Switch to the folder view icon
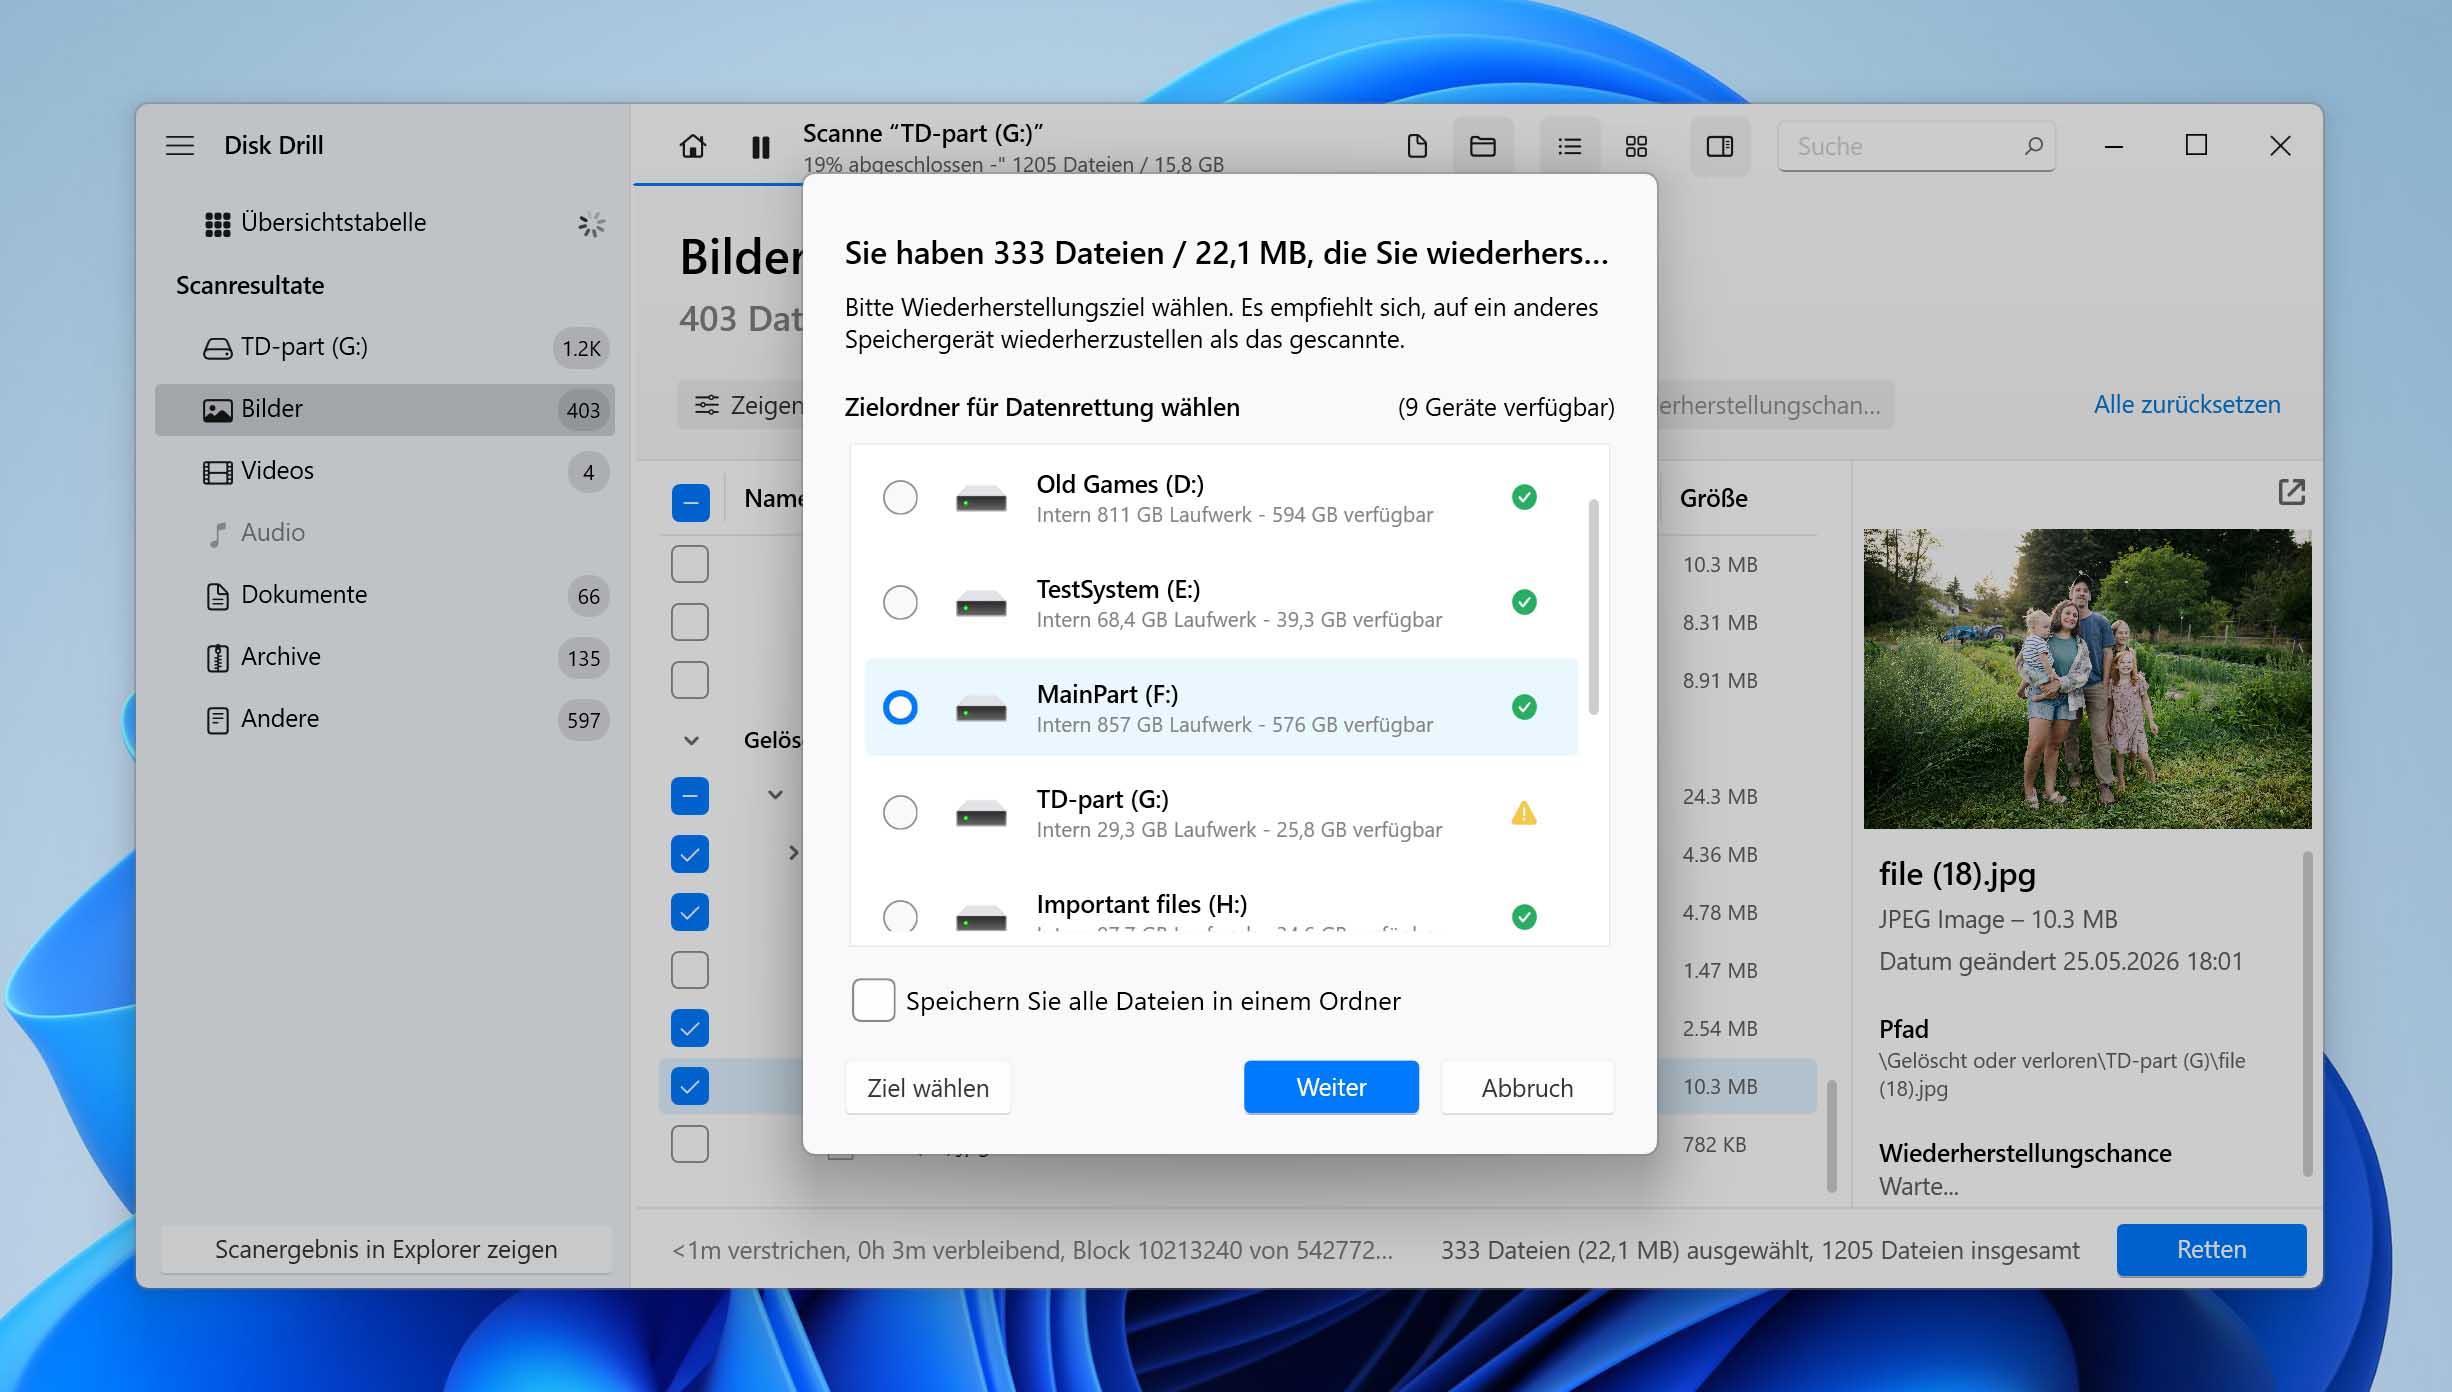2452x1392 pixels. point(1483,146)
